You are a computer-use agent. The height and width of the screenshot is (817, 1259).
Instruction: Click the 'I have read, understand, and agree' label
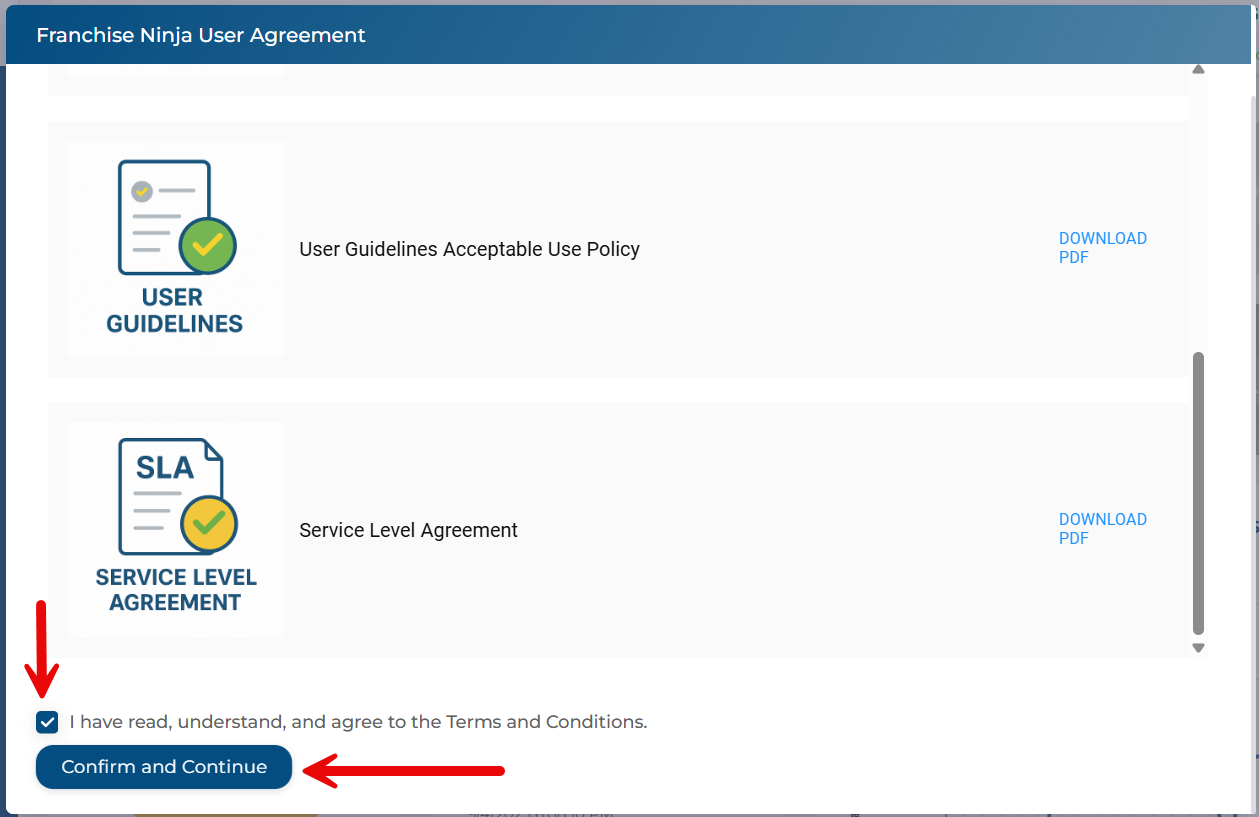(x=358, y=722)
